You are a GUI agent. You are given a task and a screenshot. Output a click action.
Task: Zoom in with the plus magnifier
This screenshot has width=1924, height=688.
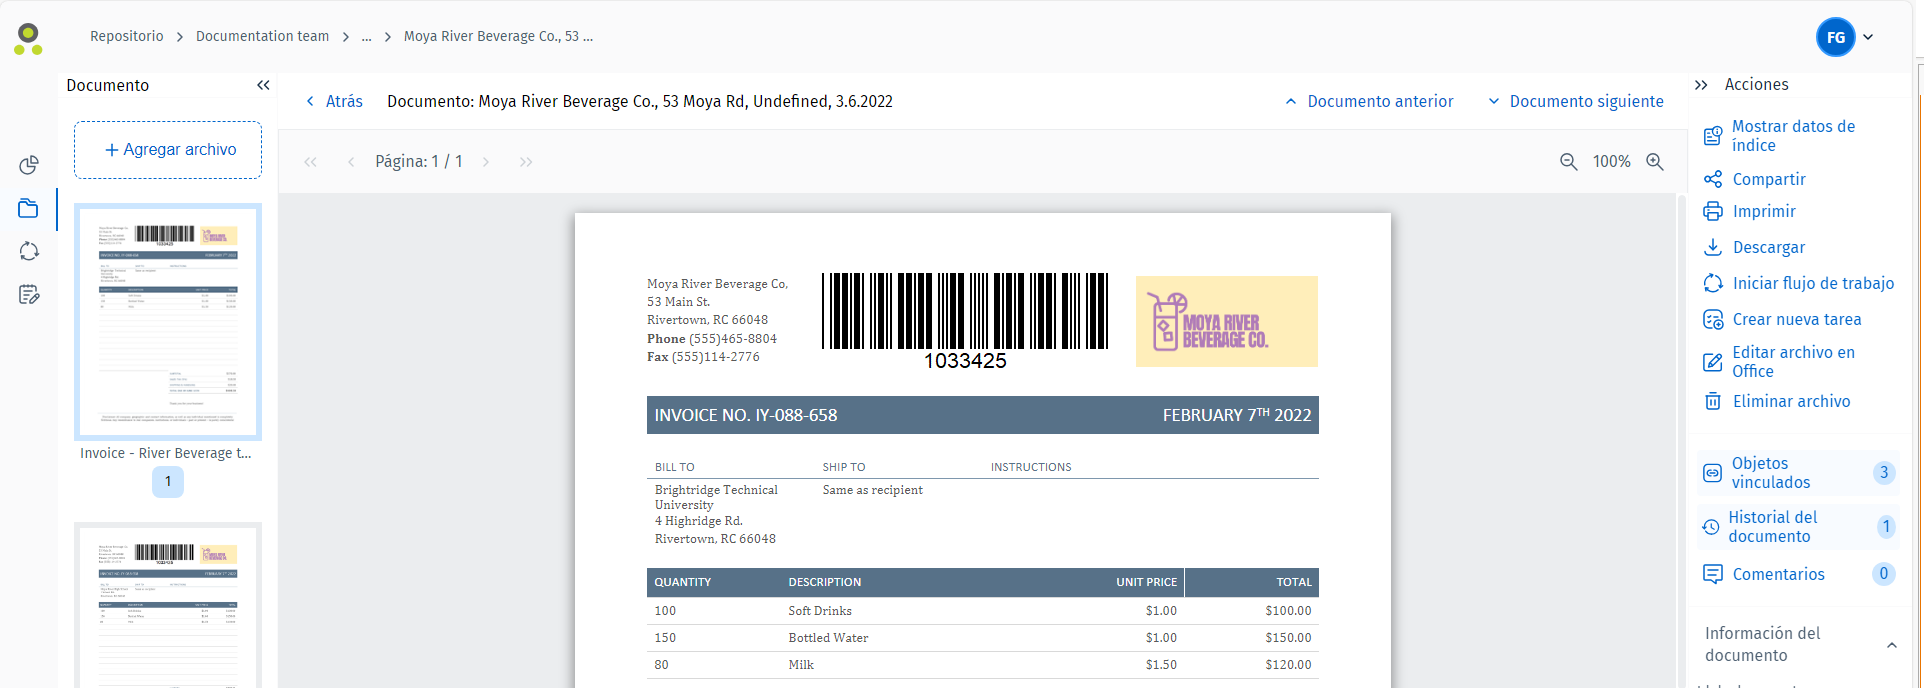pyautogui.click(x=1655, y=162)
